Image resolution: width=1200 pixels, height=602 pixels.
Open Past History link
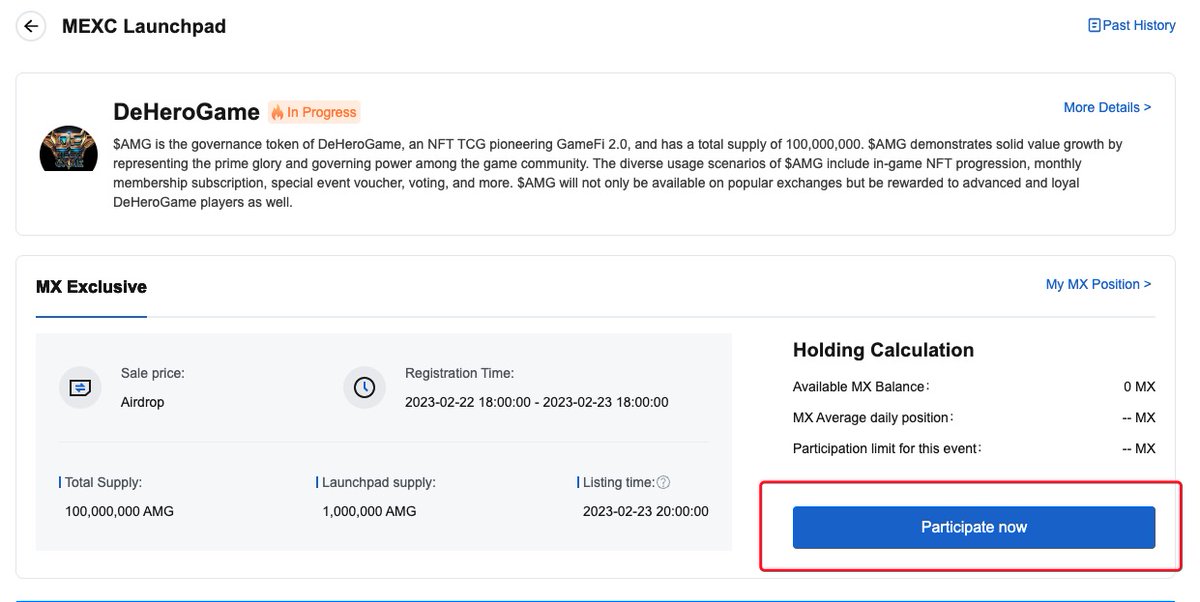(1139, 25)
